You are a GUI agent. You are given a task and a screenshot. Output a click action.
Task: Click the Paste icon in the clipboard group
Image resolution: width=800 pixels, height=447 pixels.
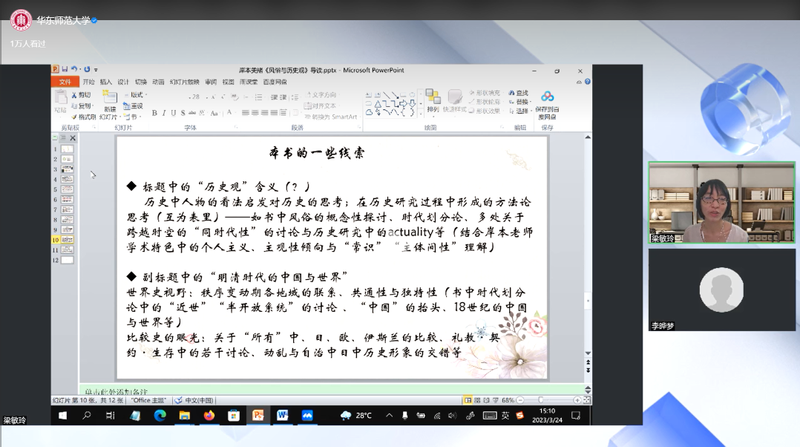[x=62, y=102]
